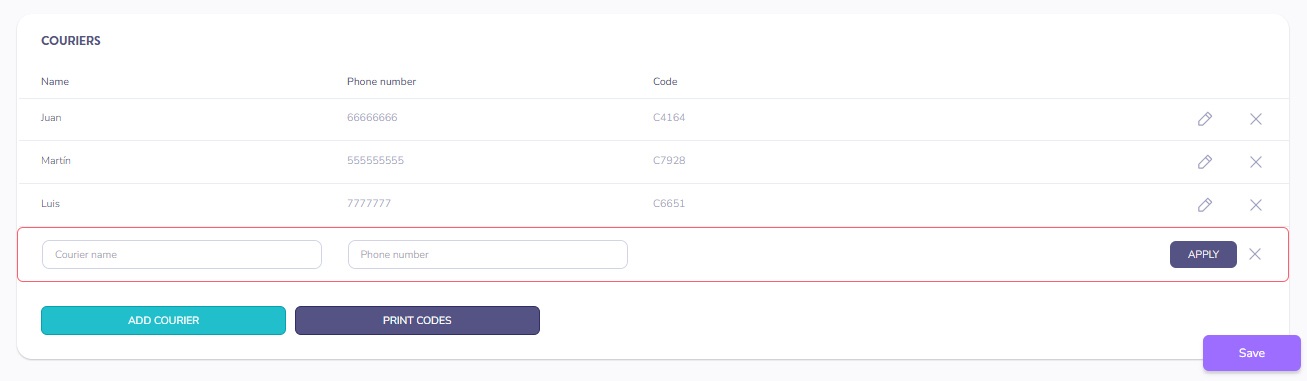Click the Luis name cell

pos(50,204)
